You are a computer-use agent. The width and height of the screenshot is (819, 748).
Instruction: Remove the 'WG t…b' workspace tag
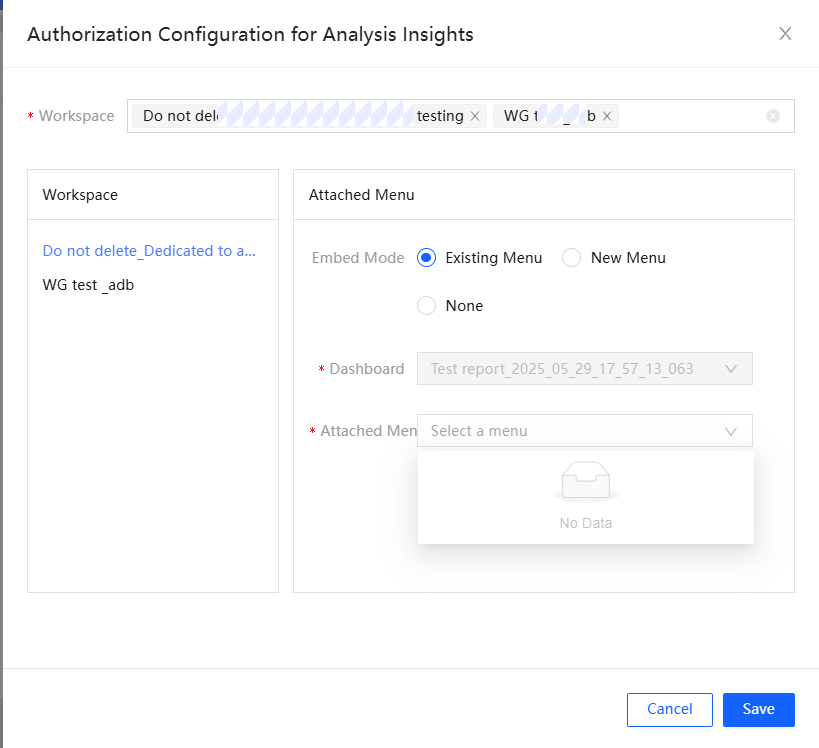coord(607,116)
